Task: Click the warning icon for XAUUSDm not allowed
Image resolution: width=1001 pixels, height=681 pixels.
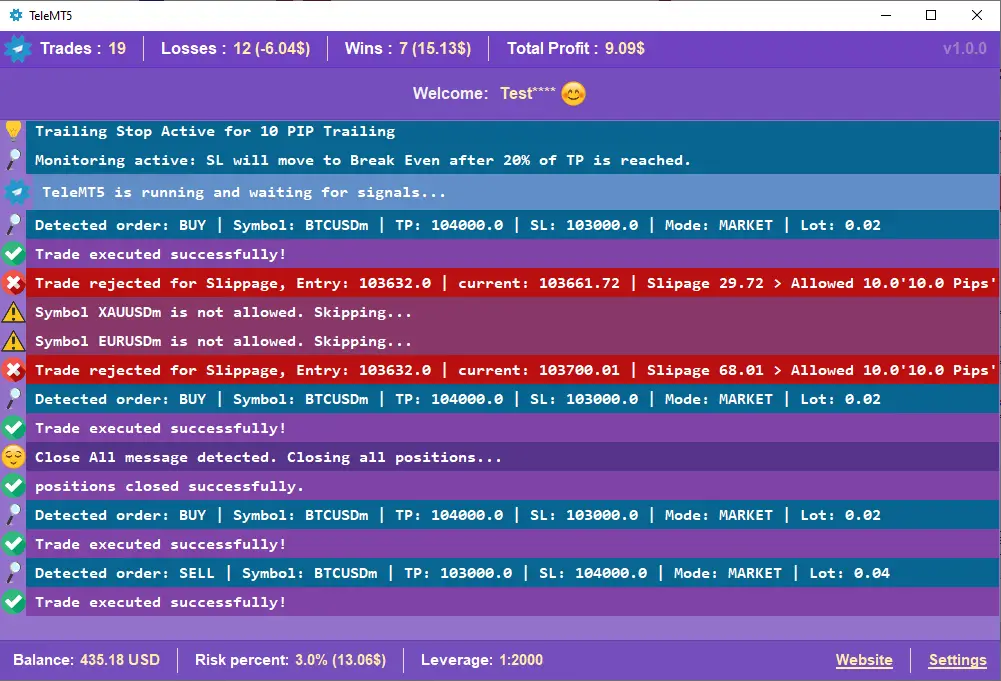Action: tap(13, 312)
